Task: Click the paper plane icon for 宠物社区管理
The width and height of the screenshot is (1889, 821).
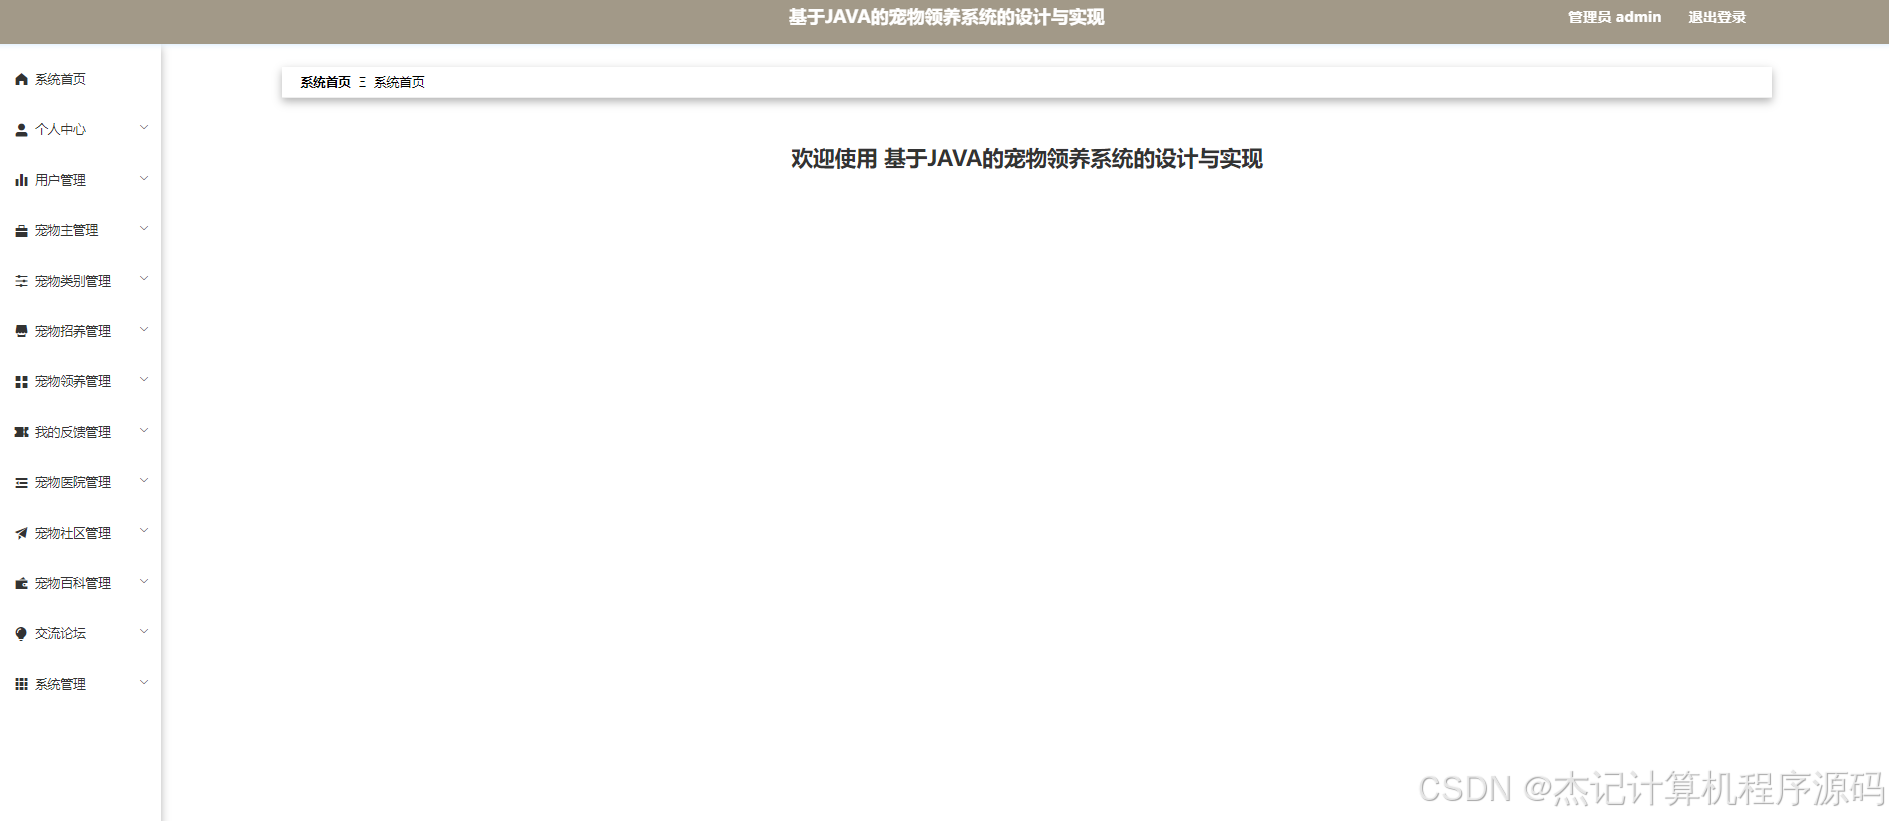Action: [21, 533]
